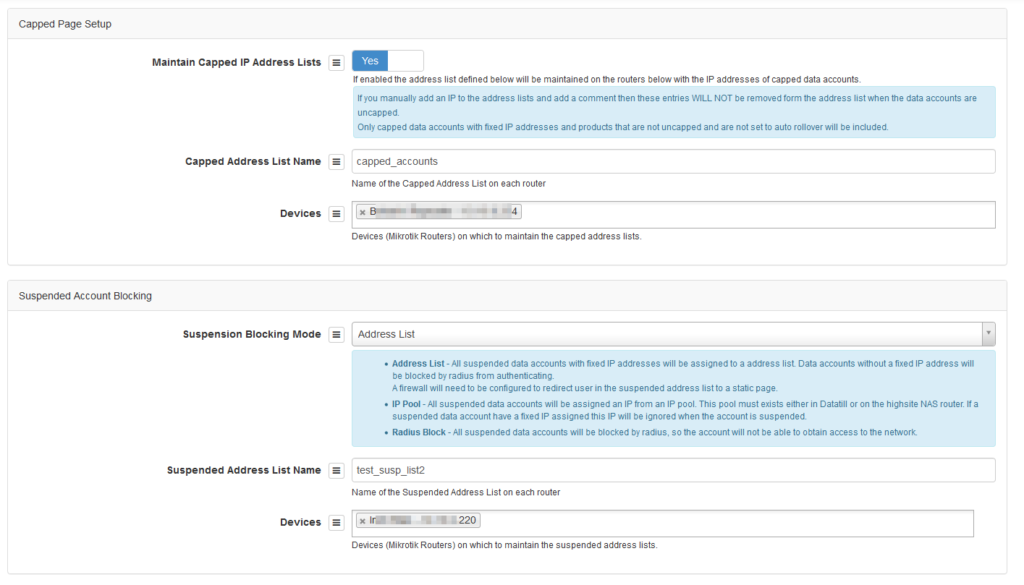Click the 'If enabled the address list' description

click(x=607, y=80)
